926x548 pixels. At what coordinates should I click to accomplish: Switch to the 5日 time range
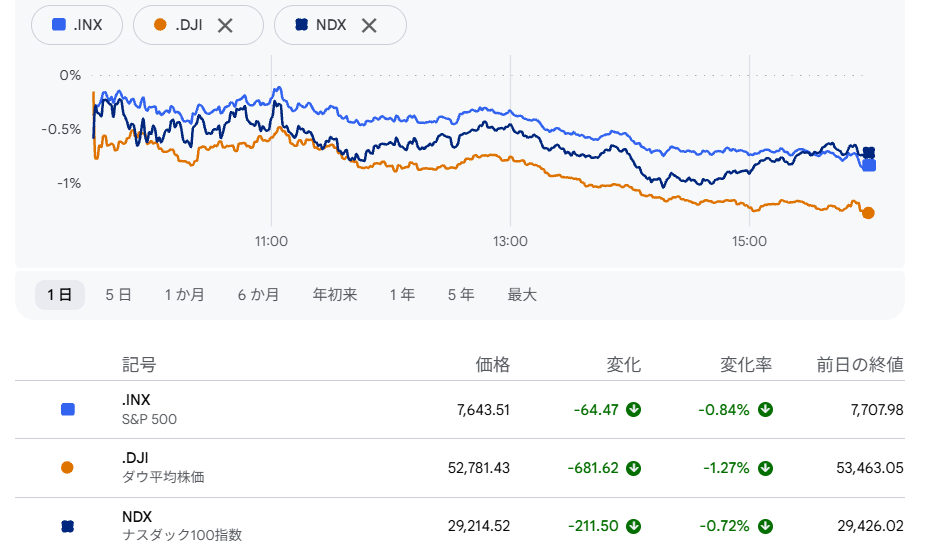click(118, 295)
